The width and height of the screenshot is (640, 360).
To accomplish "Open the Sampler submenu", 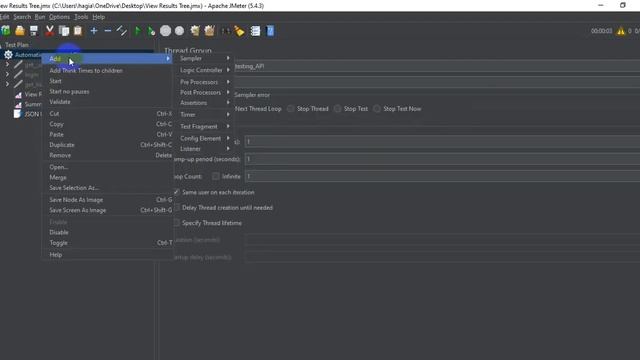I will tap(204, 58).
